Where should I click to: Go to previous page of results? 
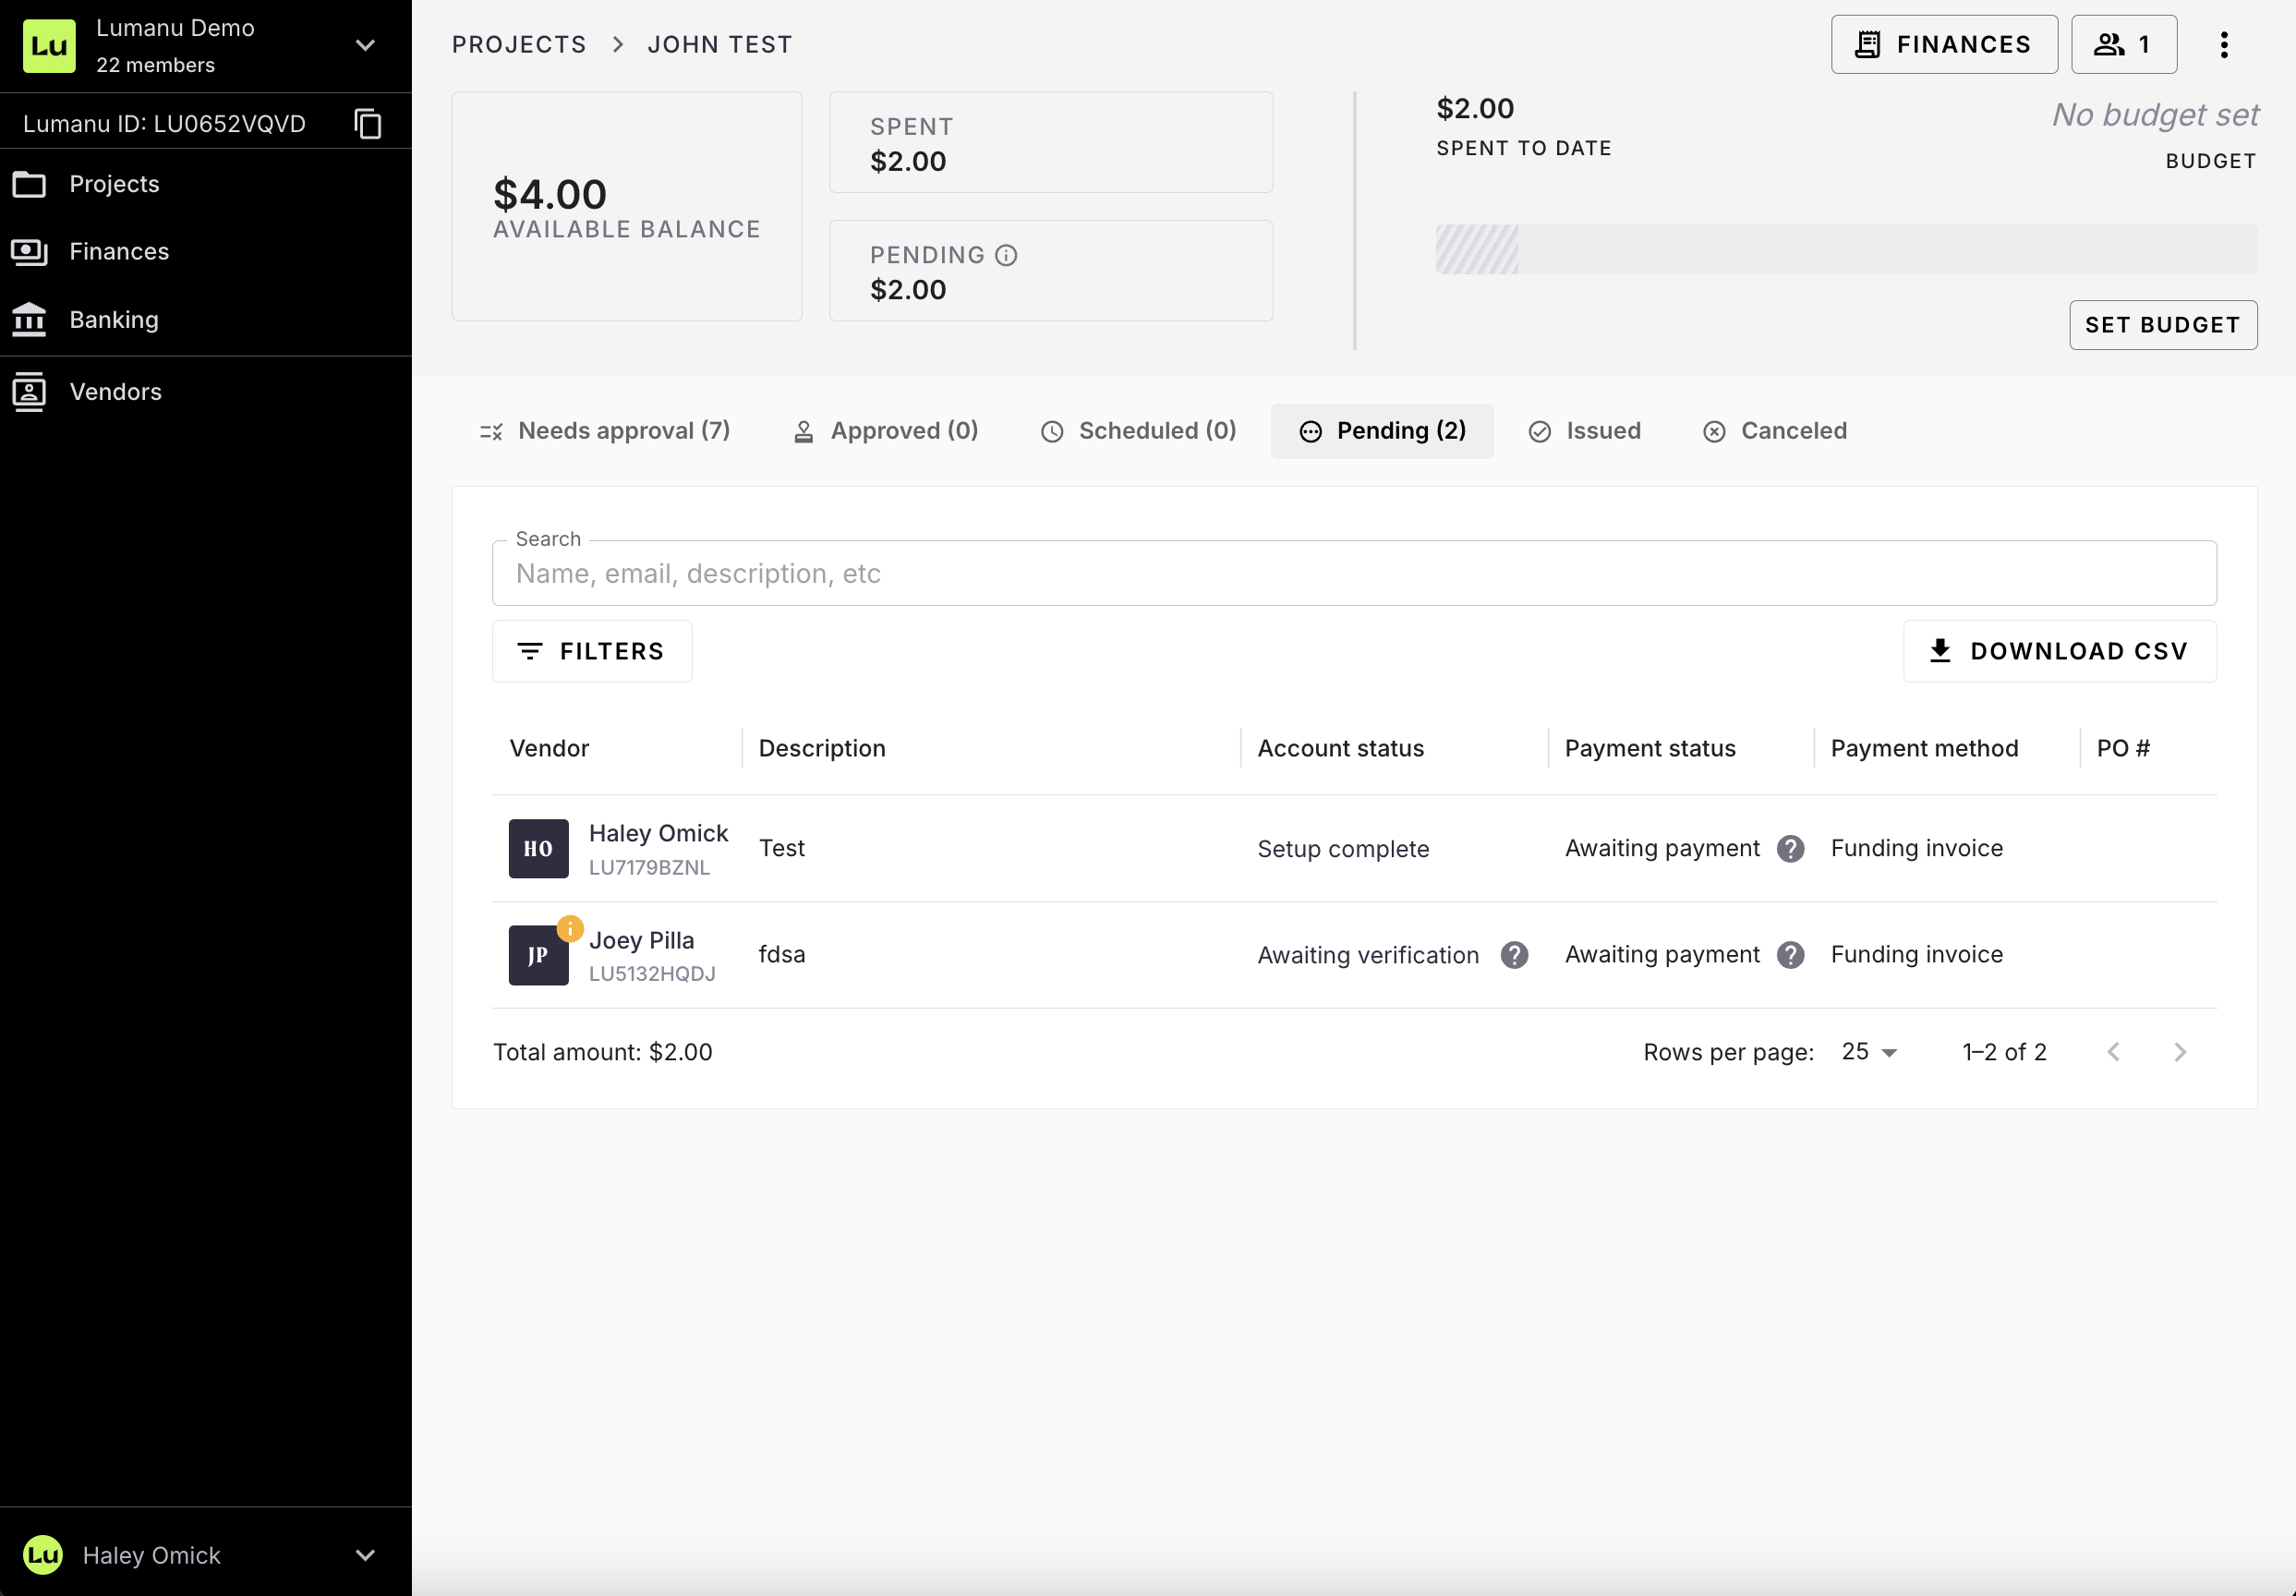tap(2113, 1052)
